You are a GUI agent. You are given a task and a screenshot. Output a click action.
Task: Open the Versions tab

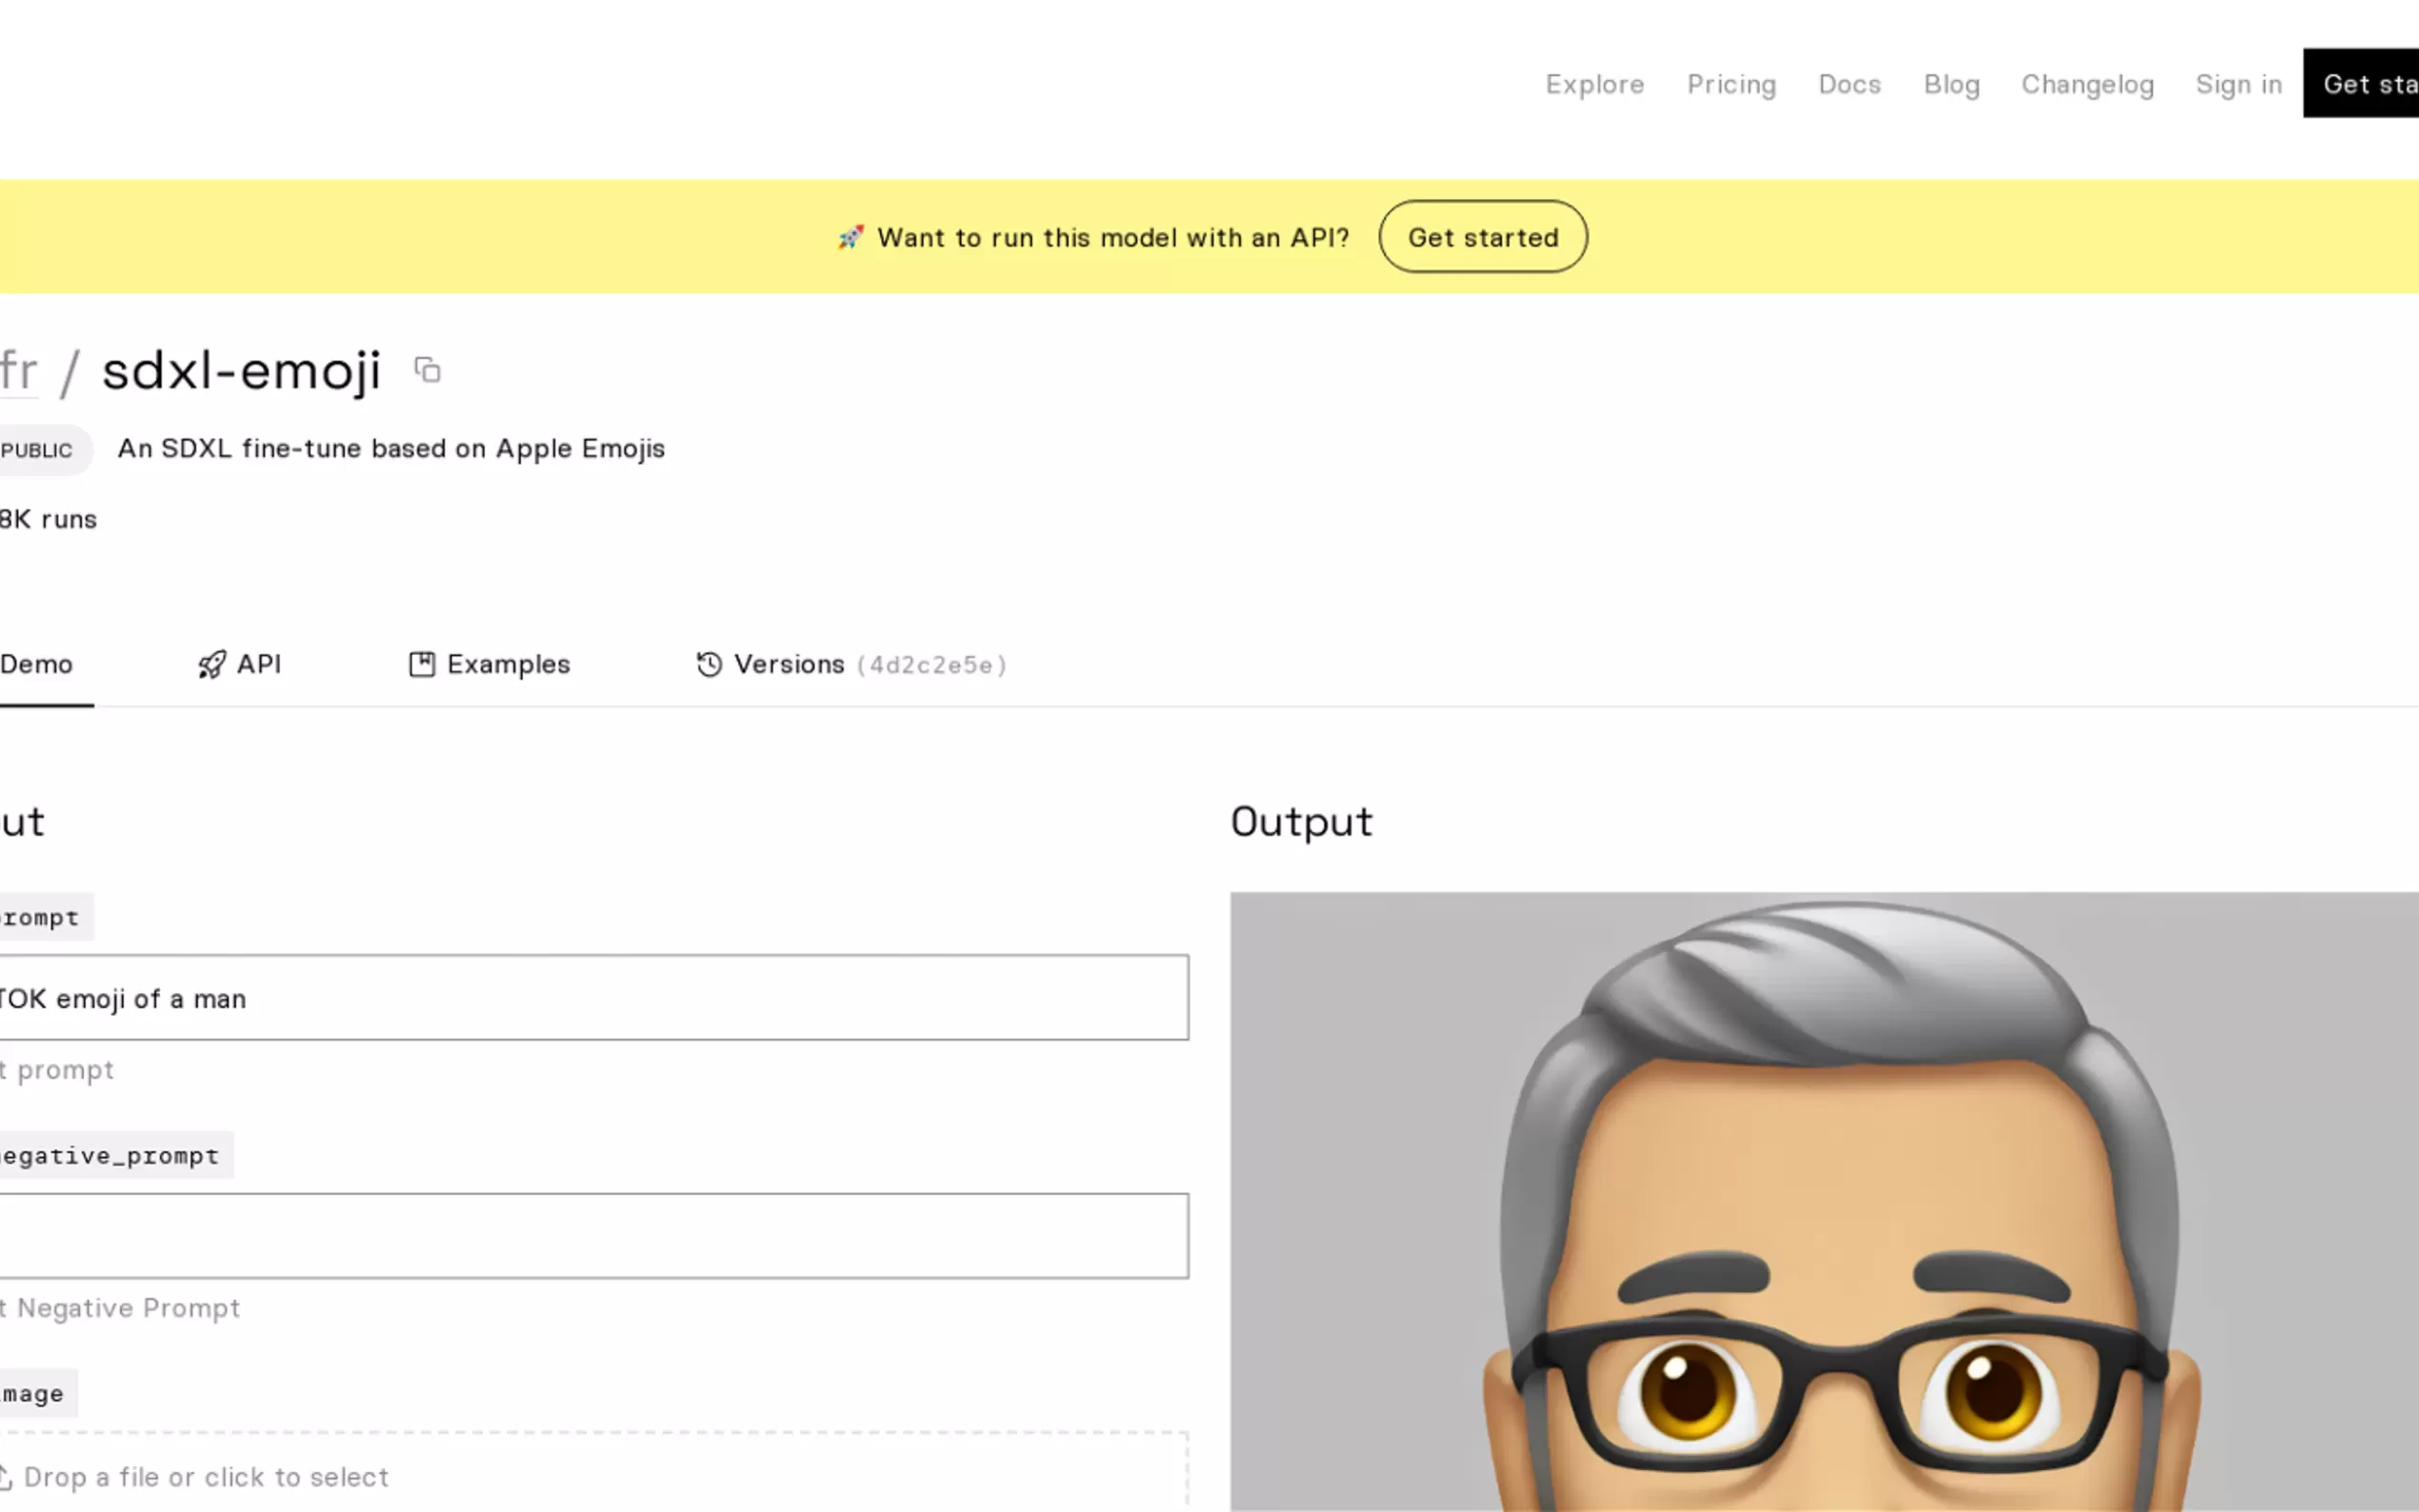(x=789, y=665)
